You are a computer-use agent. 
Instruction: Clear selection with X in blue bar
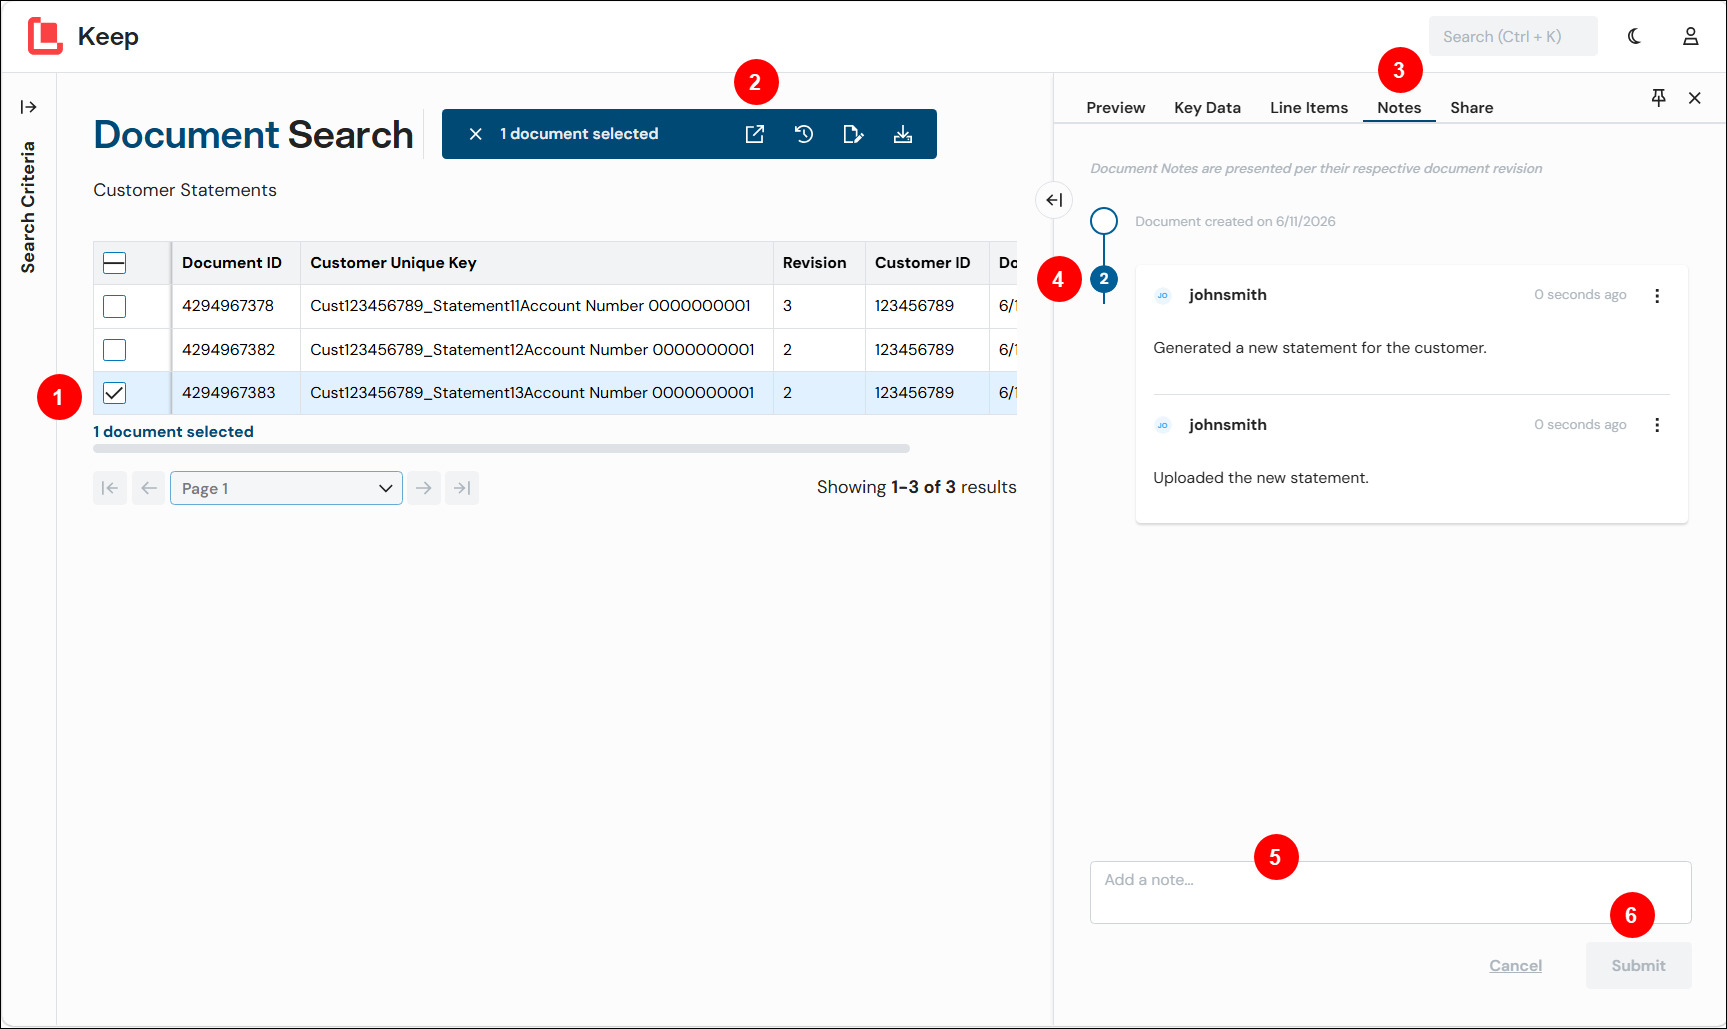476,134
